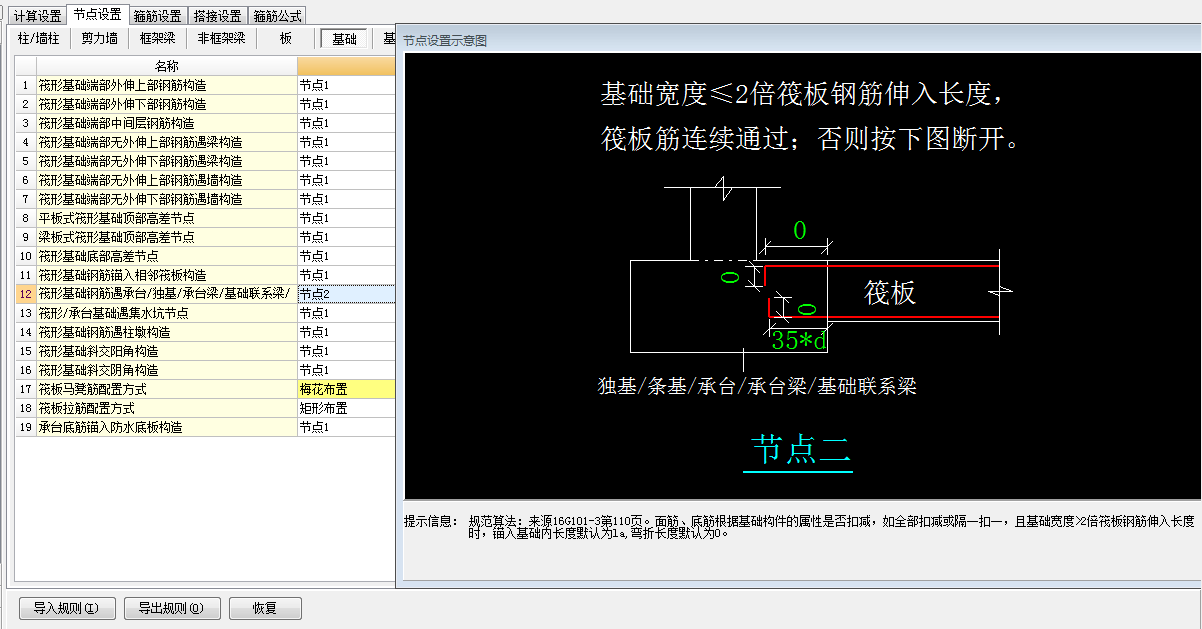Image resolution: width=1202 pixels, height=629 pixels.
Task: Select the 基础 category button
Action: 344,39
